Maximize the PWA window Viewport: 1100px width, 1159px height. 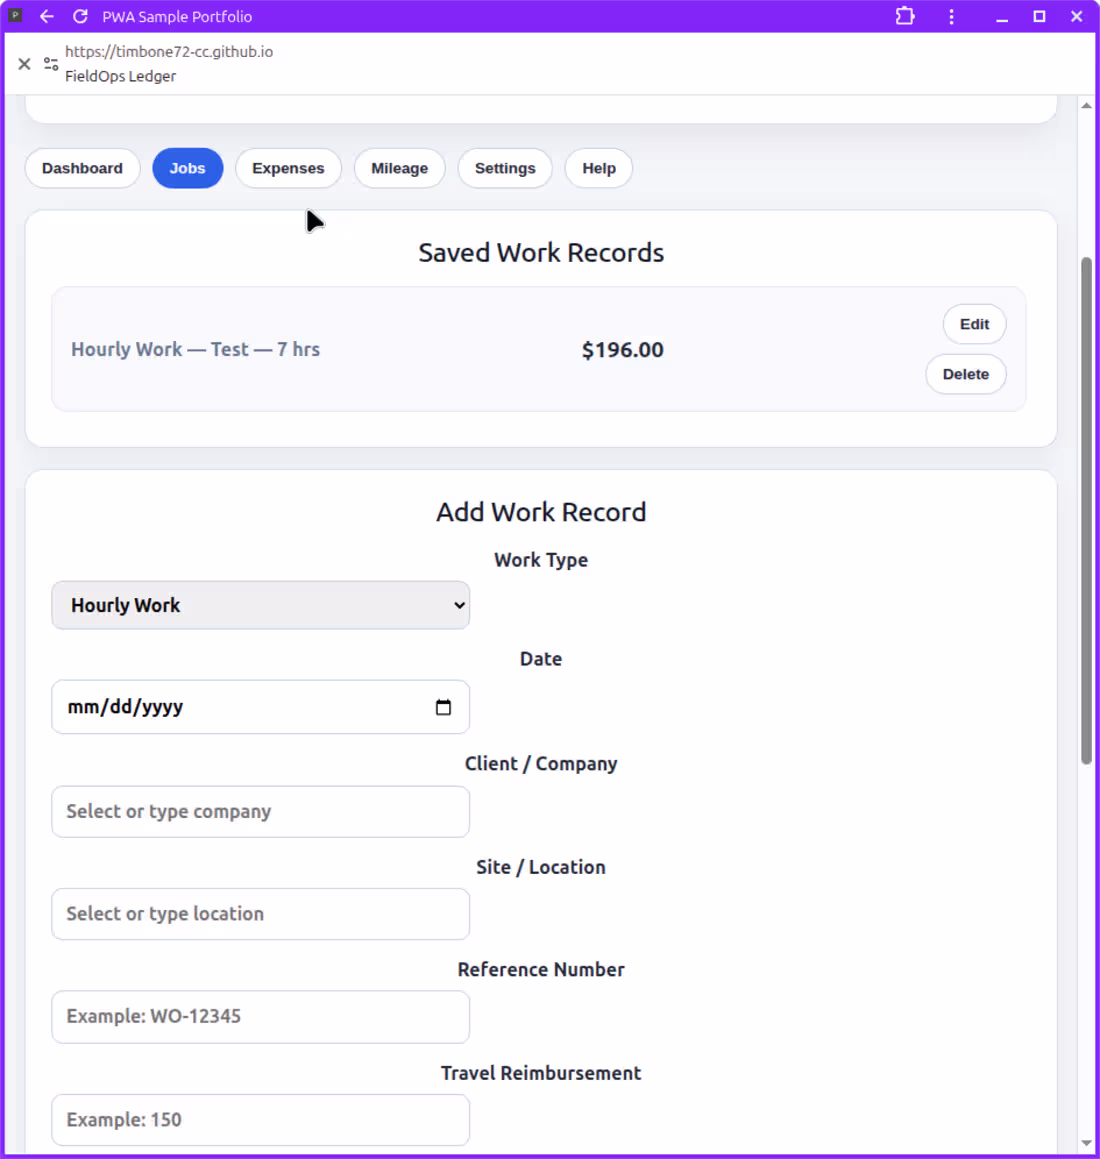[1039, 16]
